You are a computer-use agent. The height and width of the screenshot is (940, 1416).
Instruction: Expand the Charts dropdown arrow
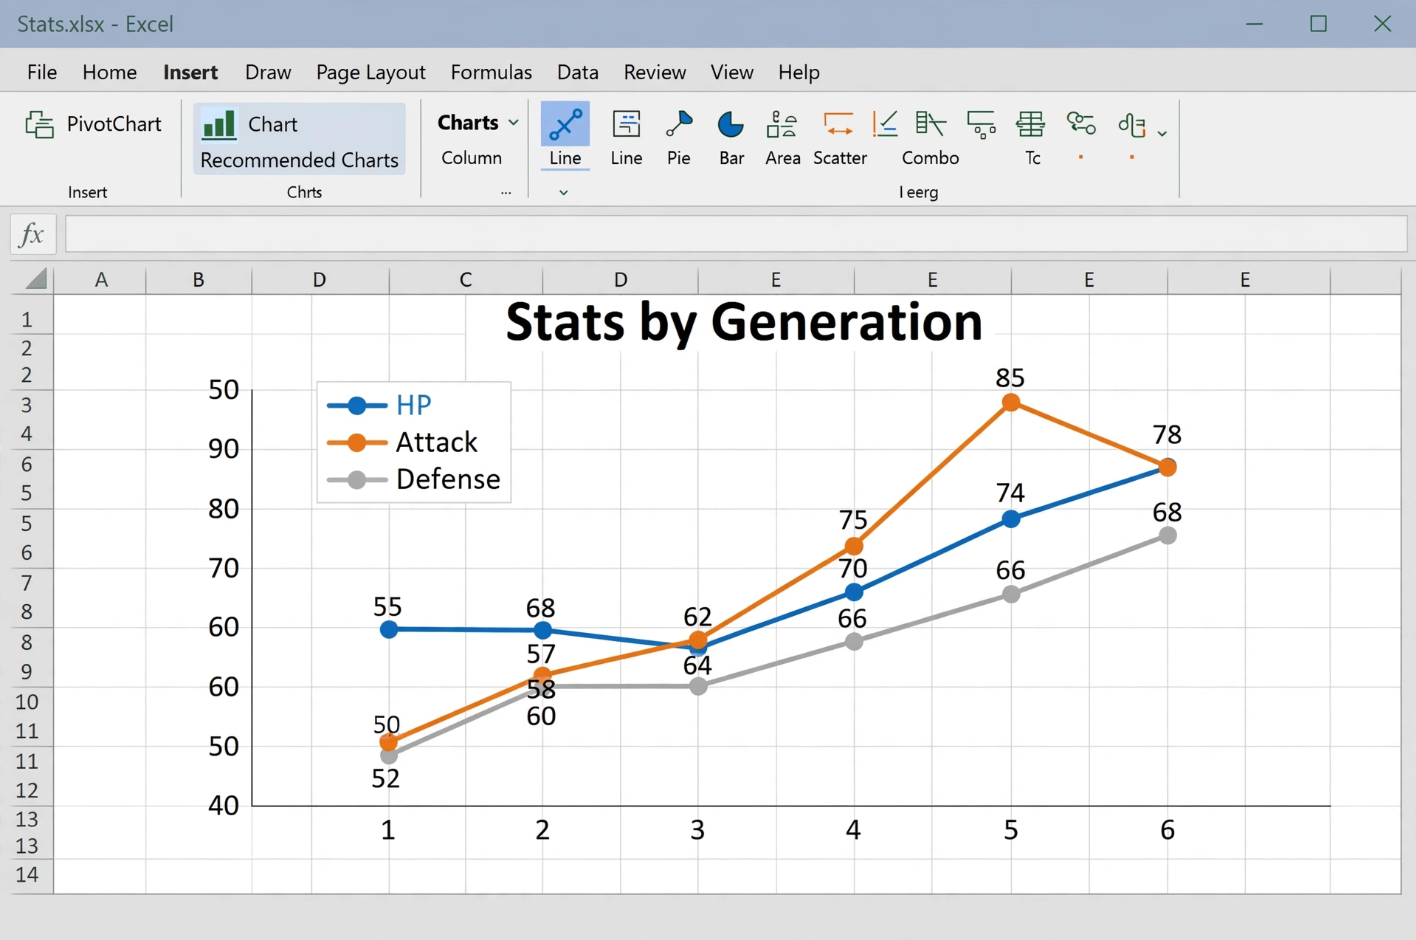(514, 123)
